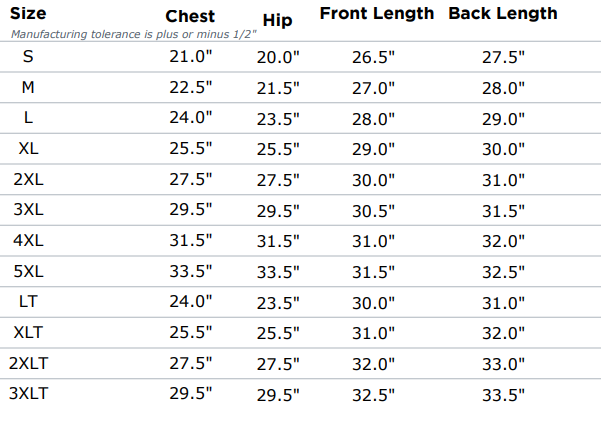Click the hip value for size 3XL
The image size is (601, 422).
point(277,211)
